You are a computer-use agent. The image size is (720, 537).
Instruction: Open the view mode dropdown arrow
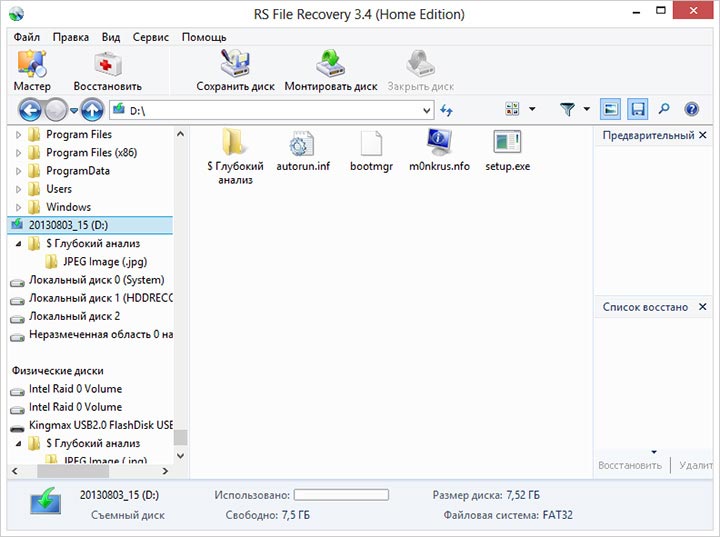click(532, 109)
